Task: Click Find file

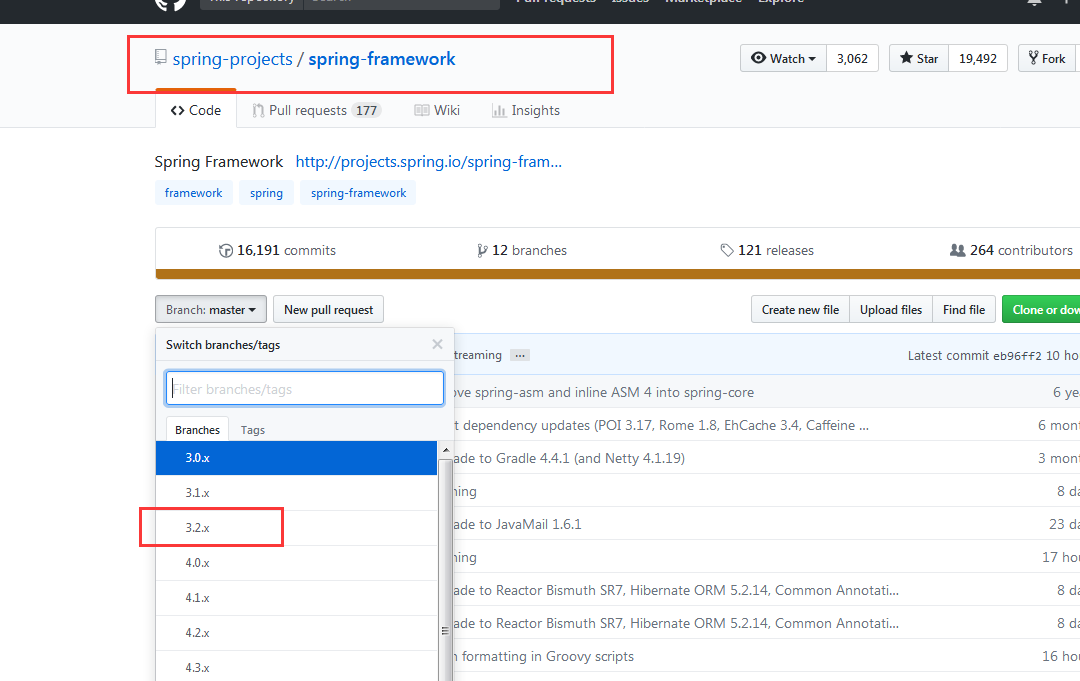Action: click(x=964, y=310)
